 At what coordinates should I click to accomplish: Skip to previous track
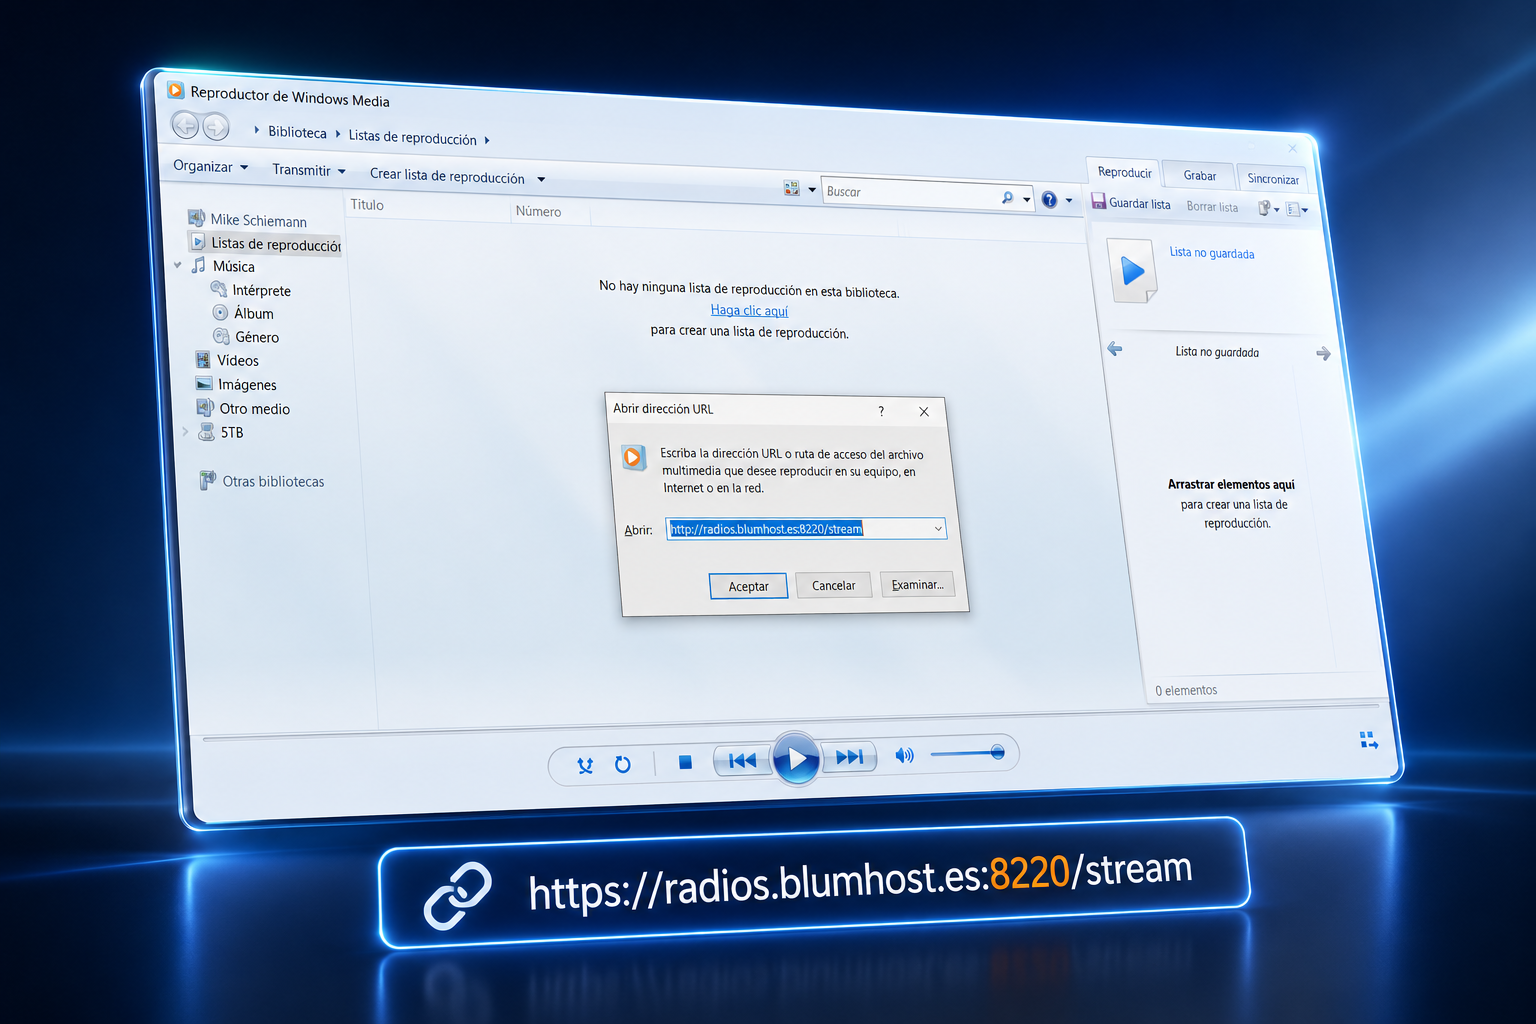tap(742, 761)
